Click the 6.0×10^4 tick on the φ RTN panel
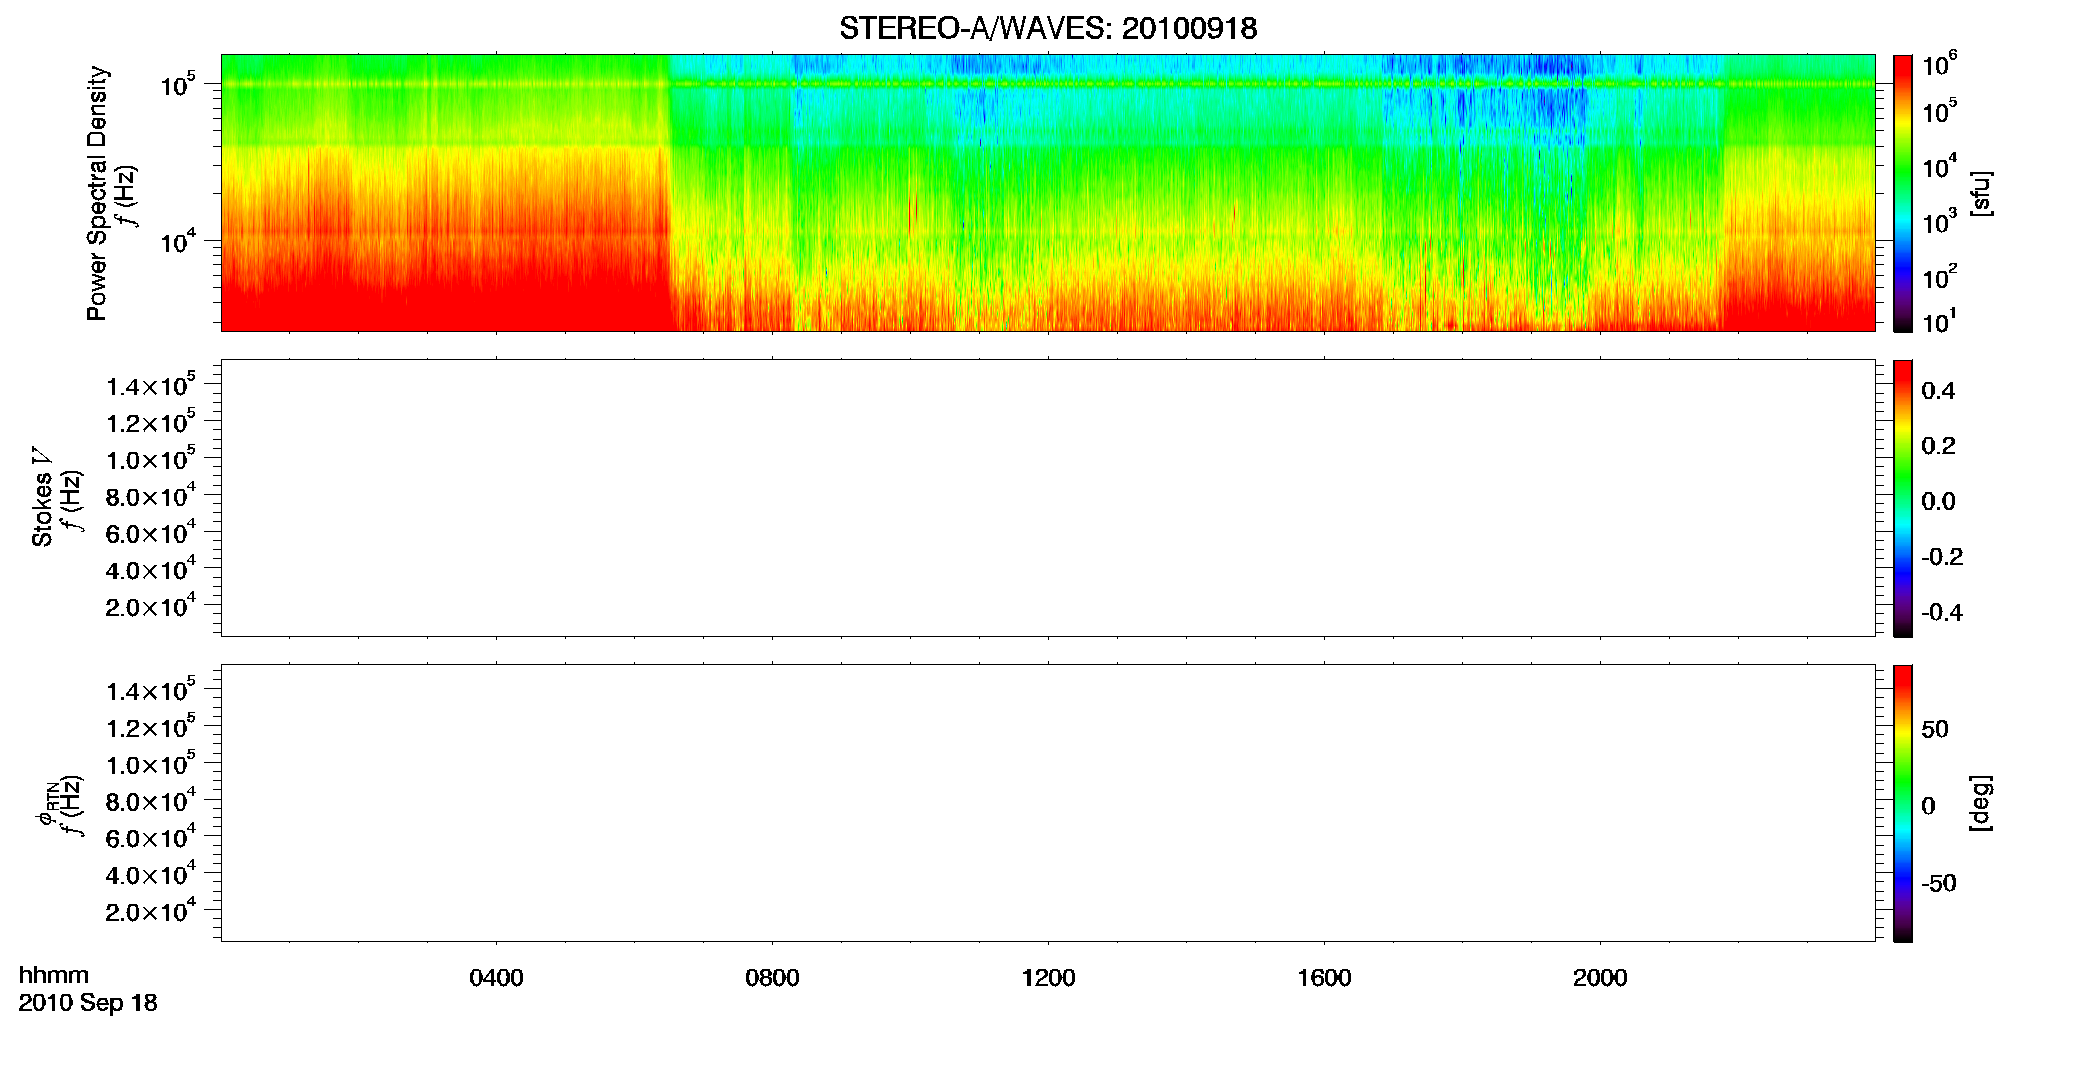Viewport: 2096px width, 1080px height. point(151,836)
